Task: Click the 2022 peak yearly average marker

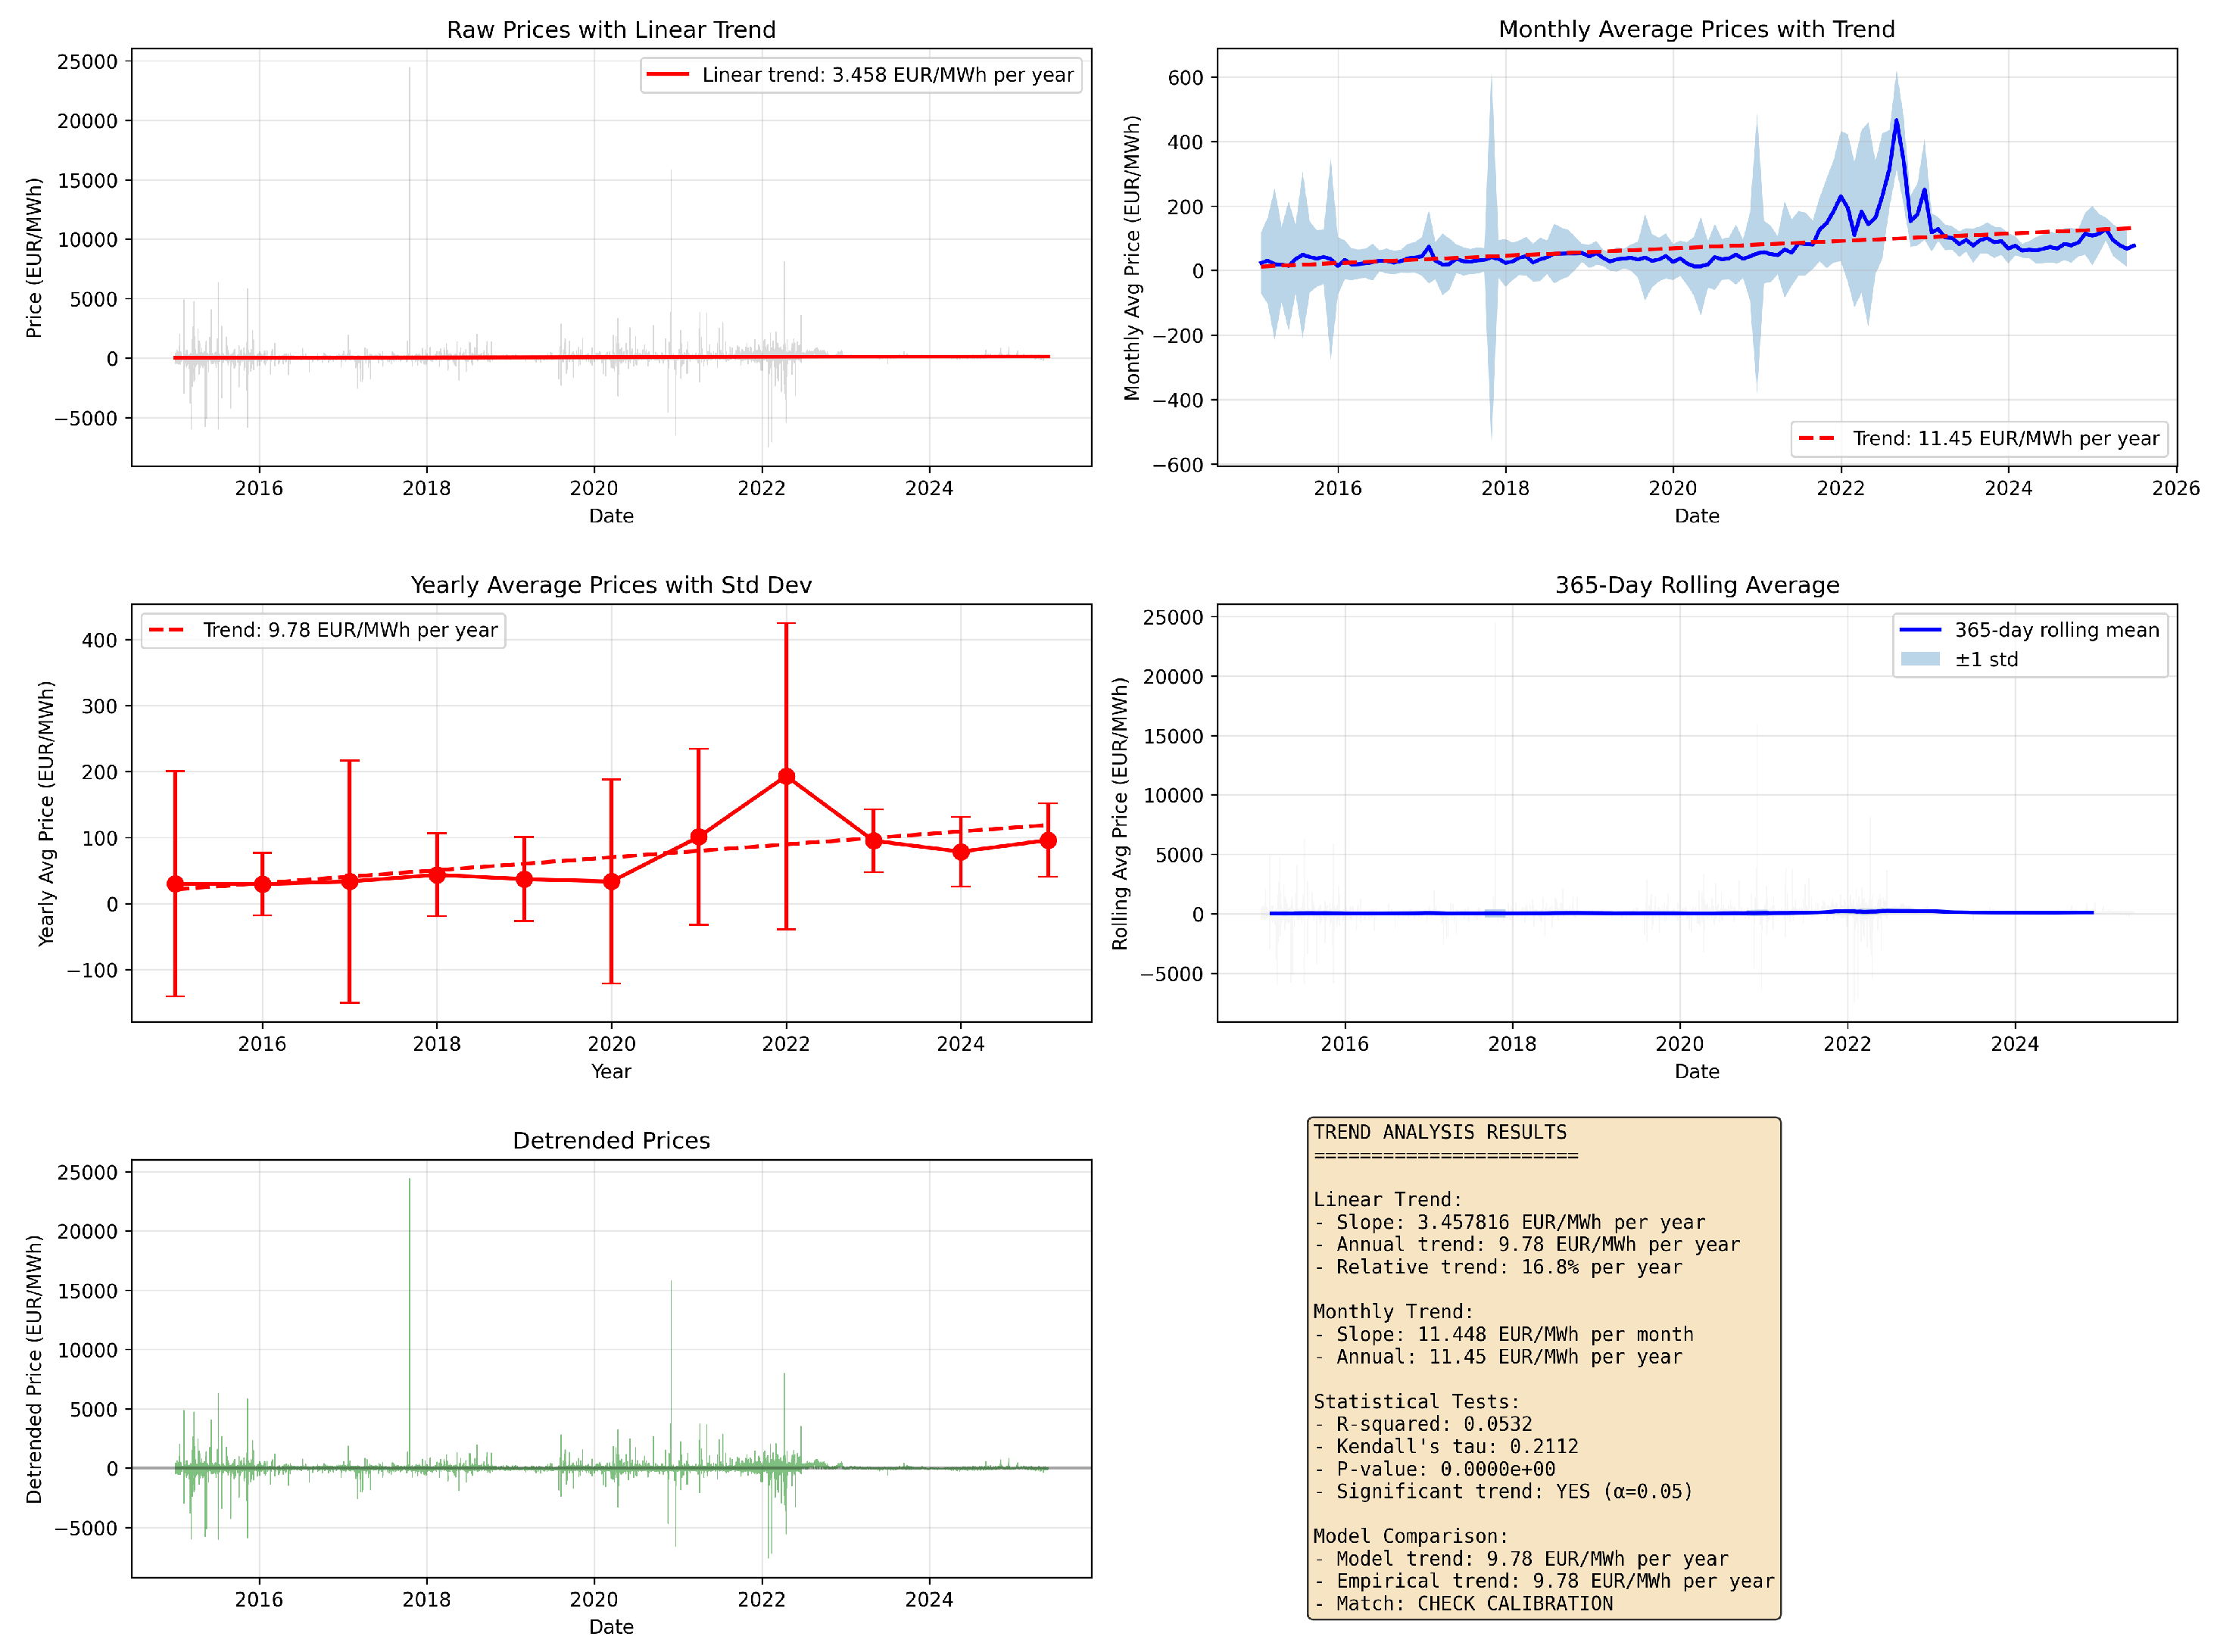Action: pos(786,776)
